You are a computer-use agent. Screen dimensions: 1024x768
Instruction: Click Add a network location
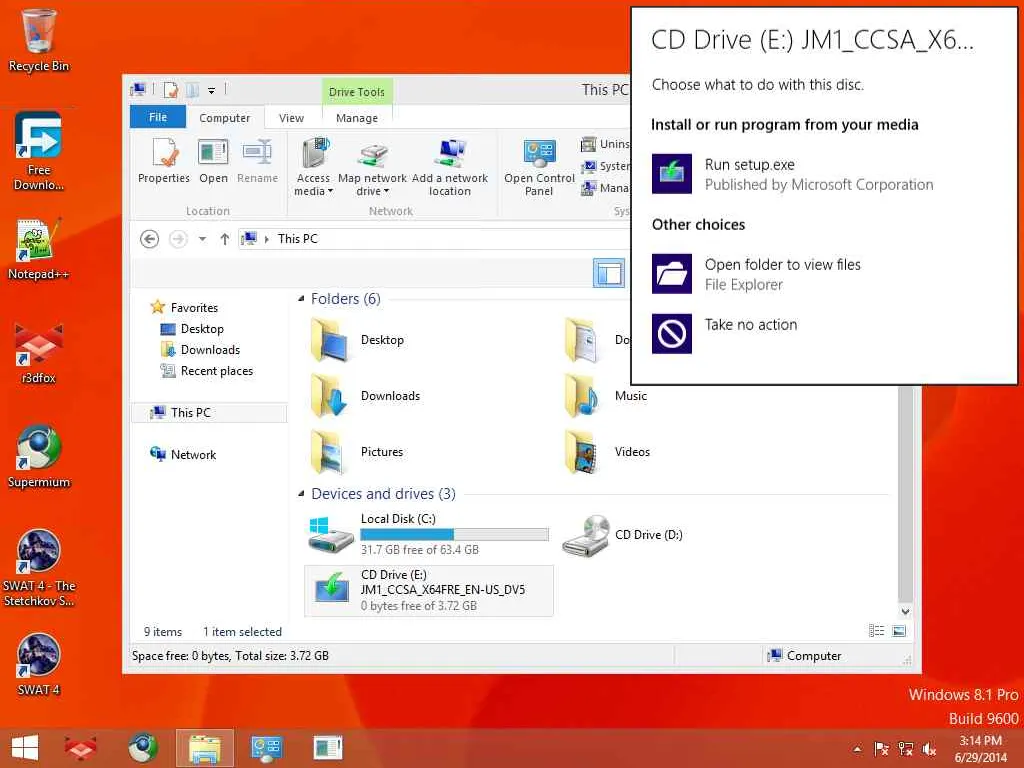(x=450, y=167)
